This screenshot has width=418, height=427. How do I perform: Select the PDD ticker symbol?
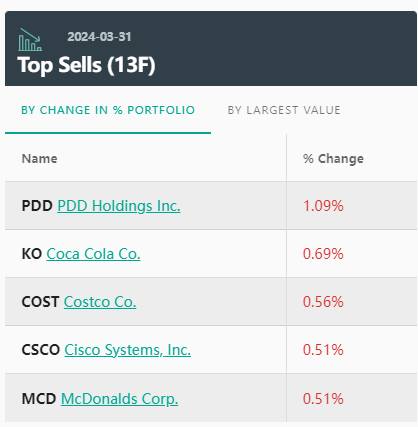click(x=37, y=206)
